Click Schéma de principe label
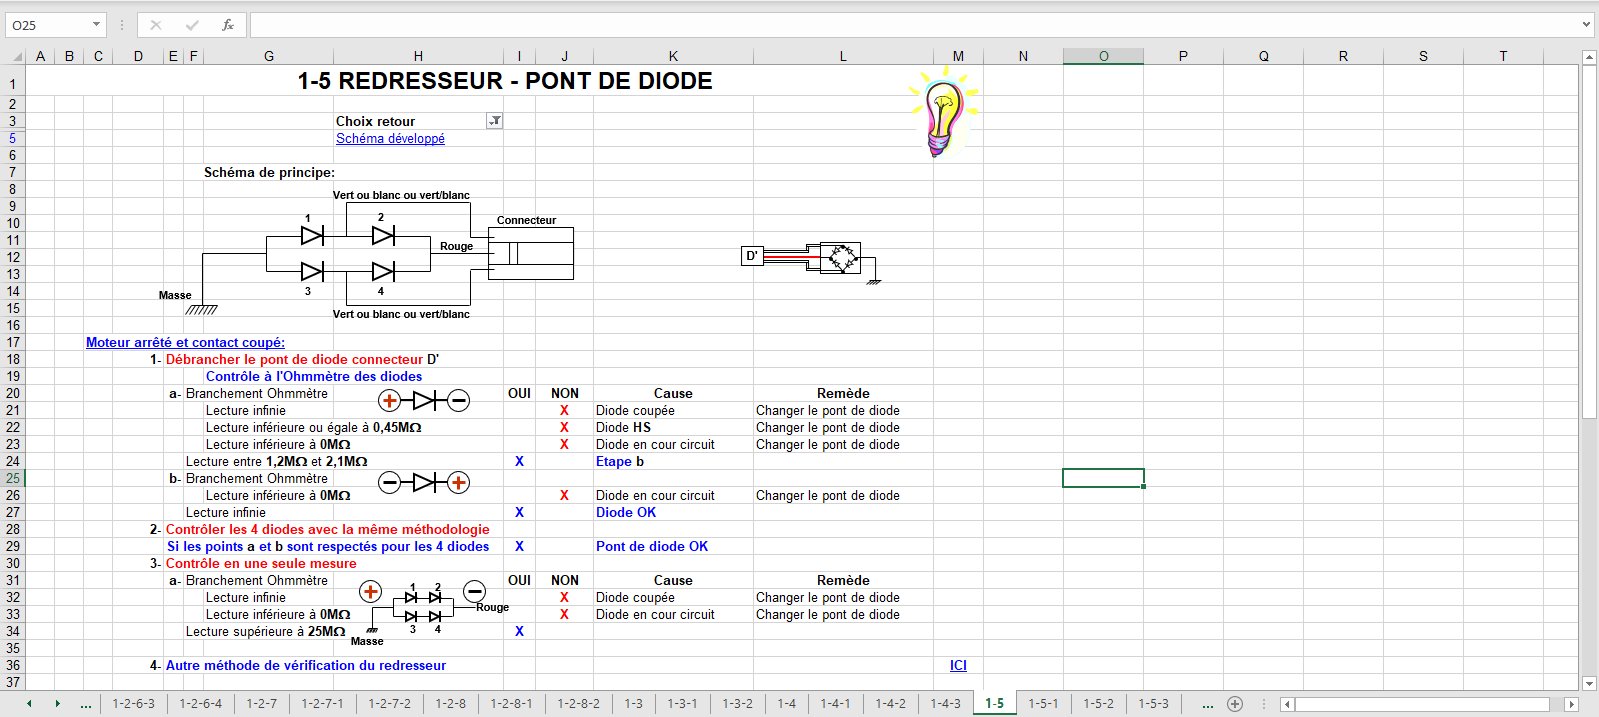 point(269,172)
